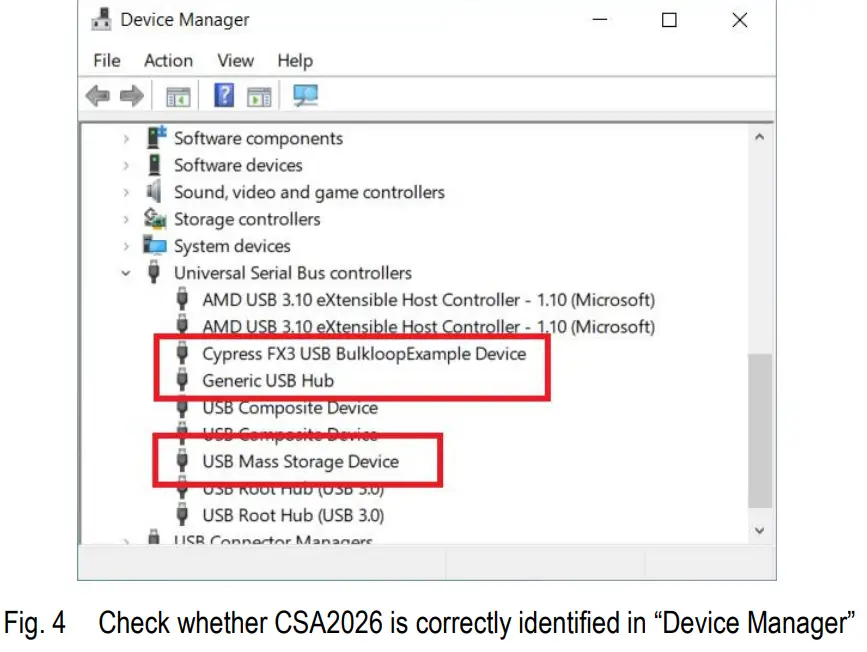The image size is (867, 652).
Task: Select first AMD USB 3.10 eXtensible Host Controller
Action: coord(429,300)
